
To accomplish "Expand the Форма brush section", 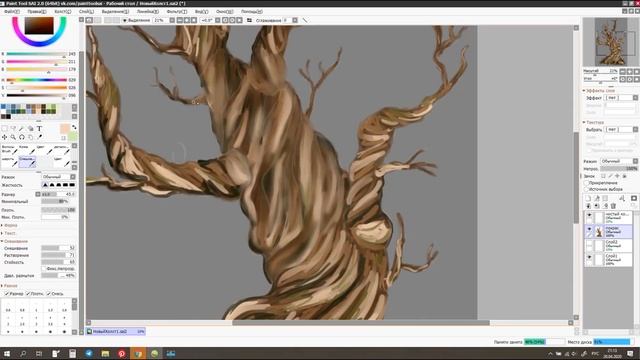I will (9, 225).
